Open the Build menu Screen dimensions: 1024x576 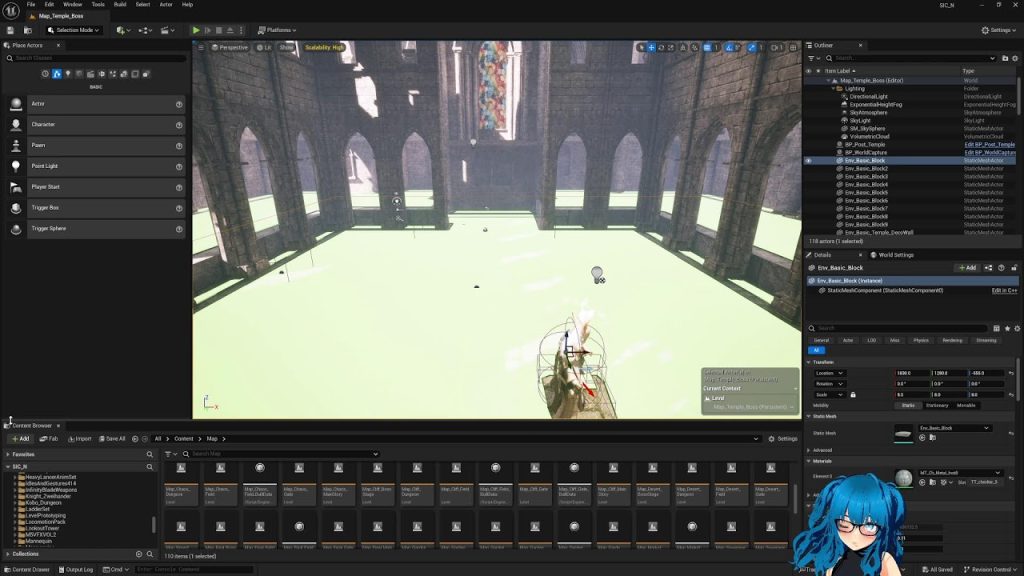(x=119, y=5)
